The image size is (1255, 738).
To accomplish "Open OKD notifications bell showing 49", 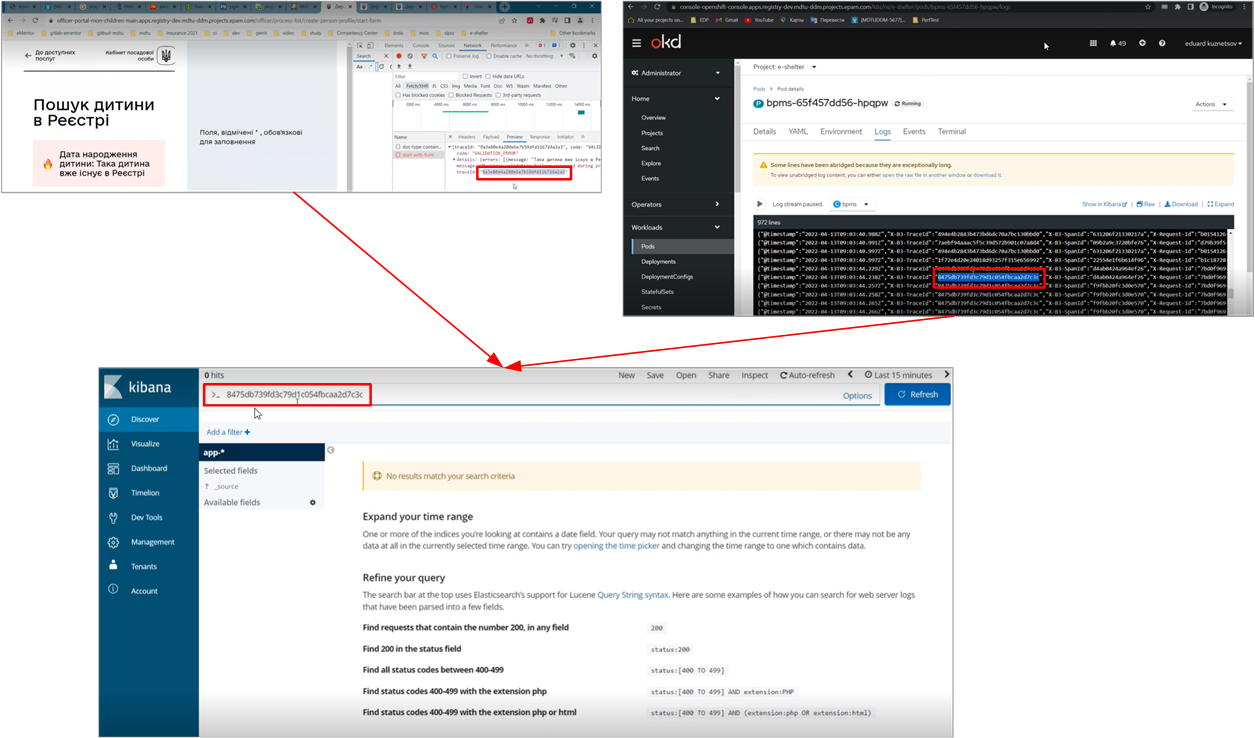I will click(x=1118, y=43).
